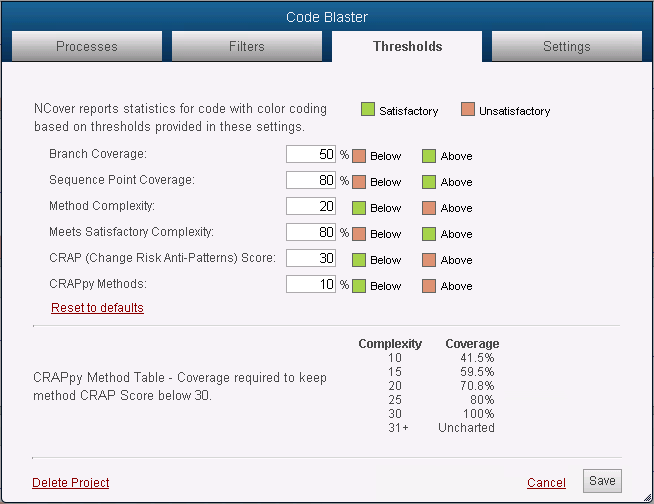Click the Meets Satisfactory Complexity field
The width and height of the screenshot is (654, 504).
click(311, 232)
